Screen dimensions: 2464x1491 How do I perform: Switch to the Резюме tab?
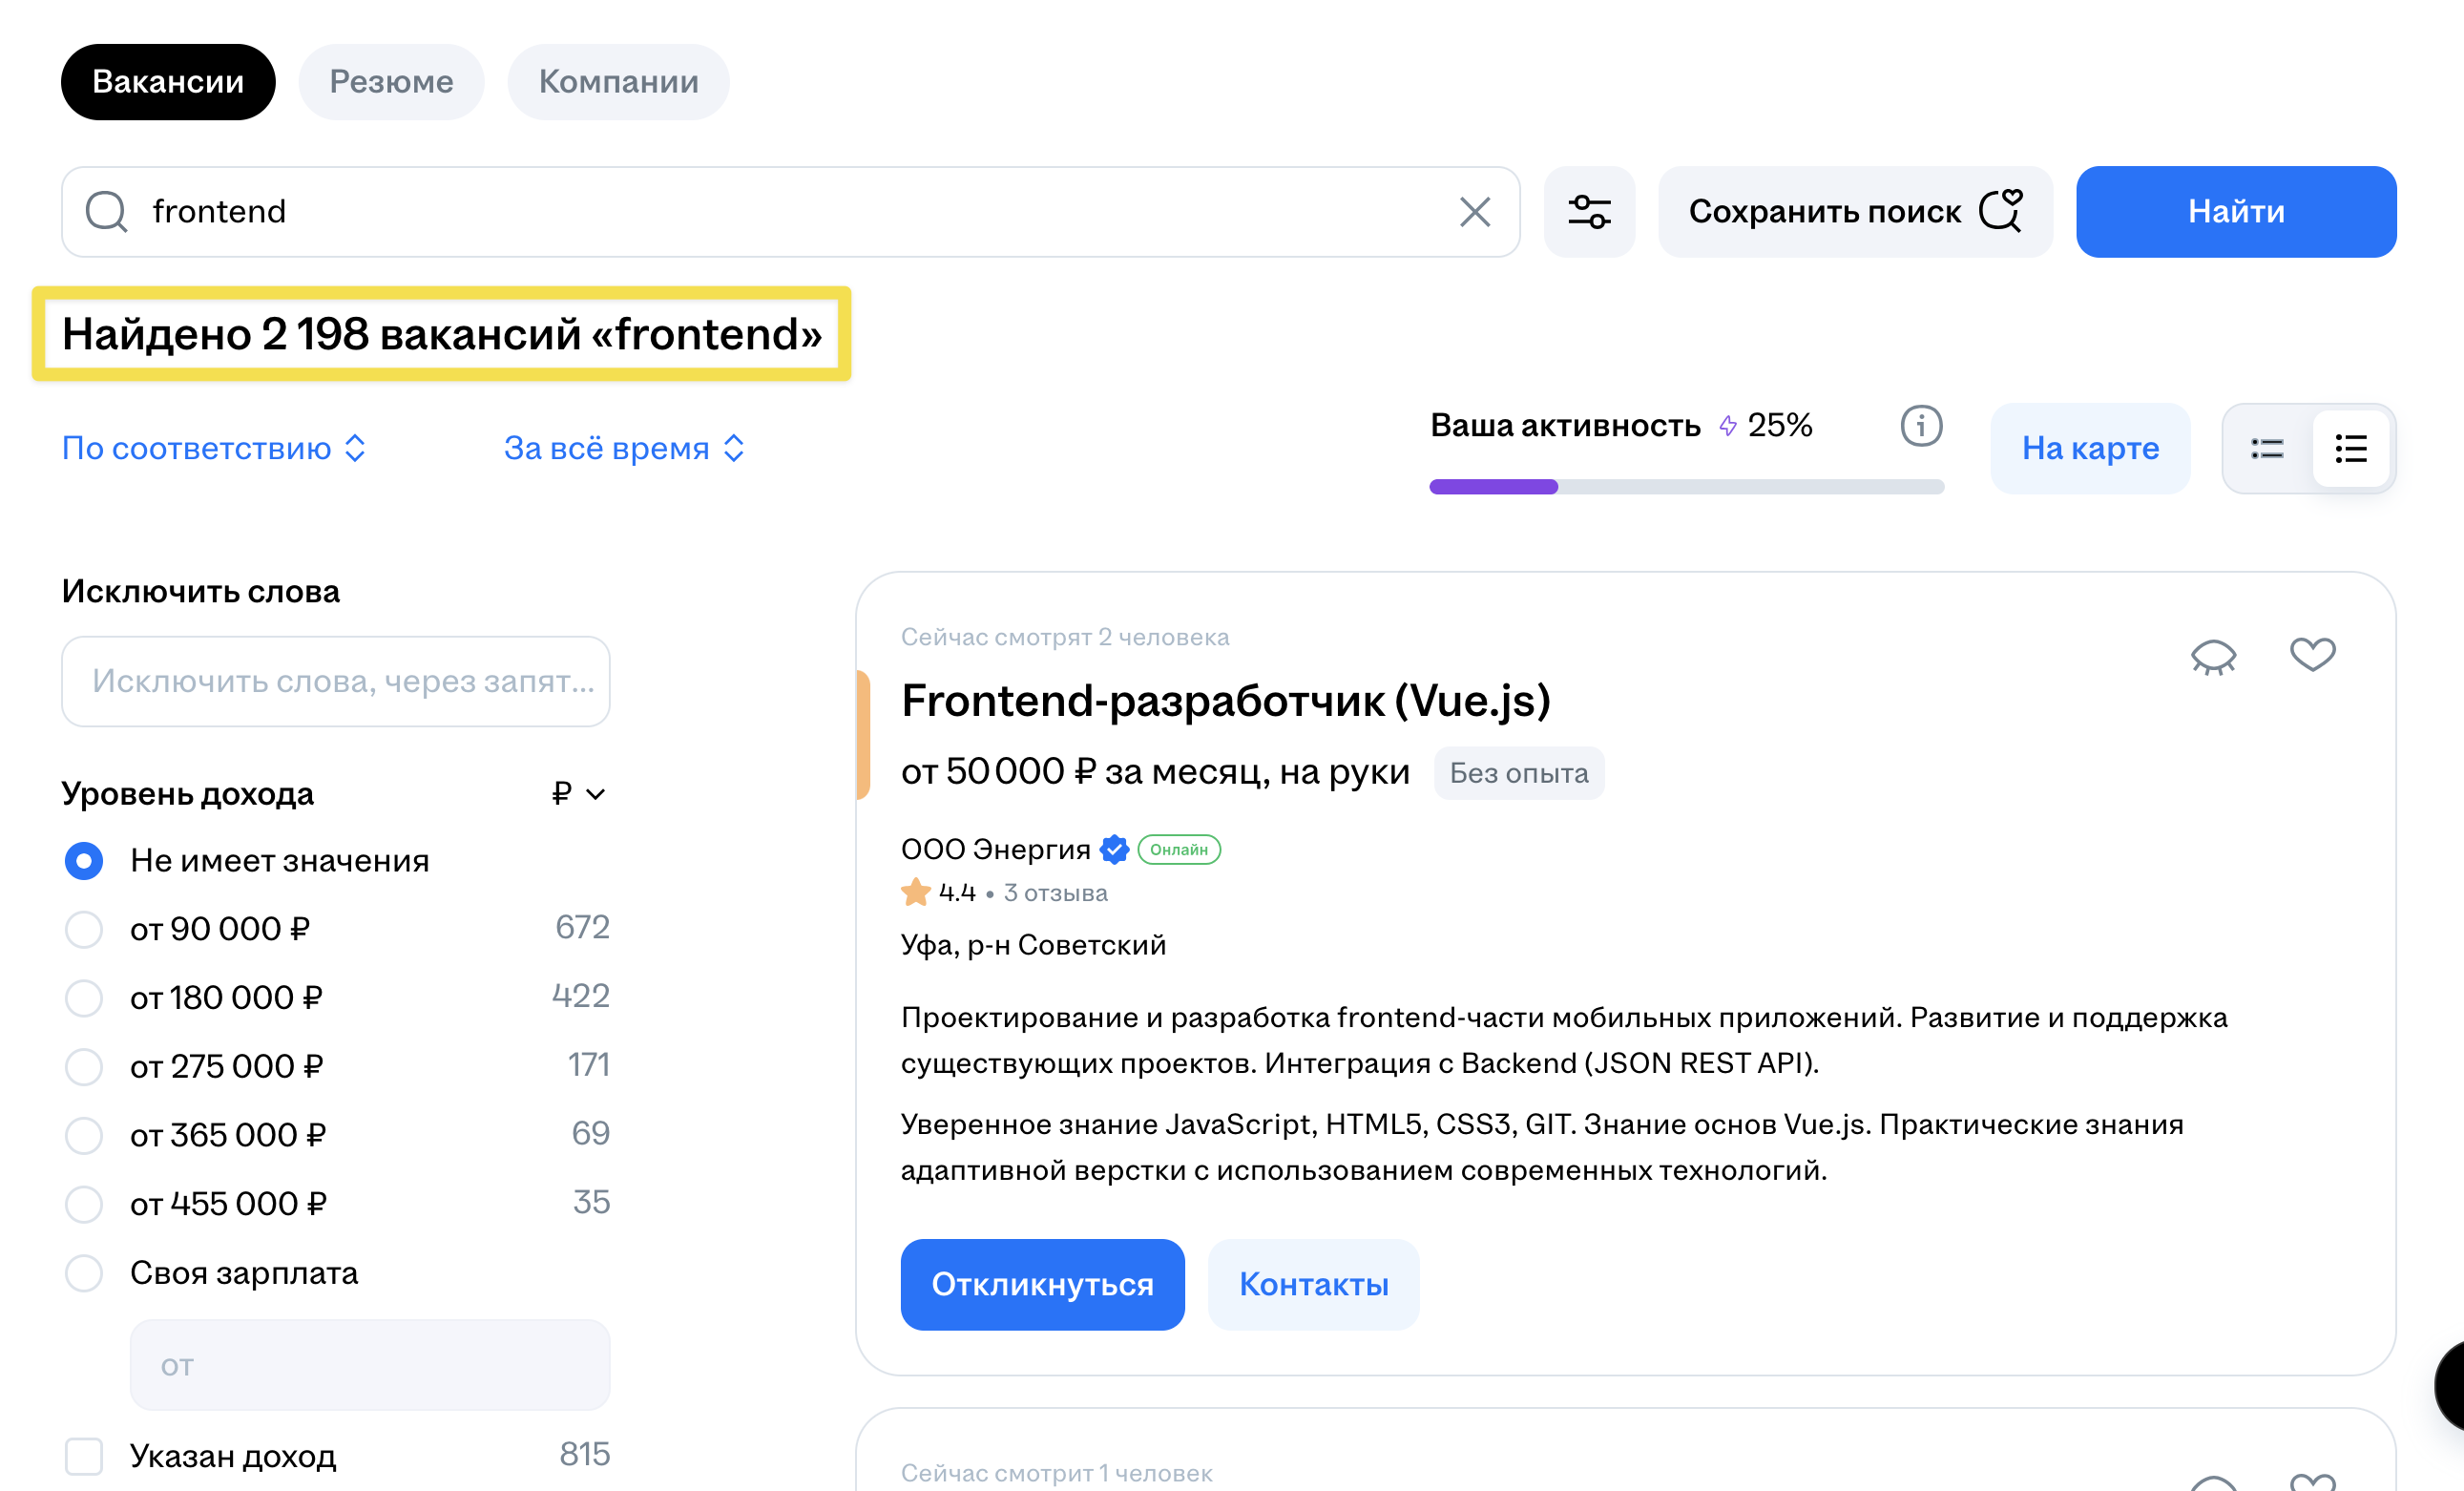pos(391,81)
